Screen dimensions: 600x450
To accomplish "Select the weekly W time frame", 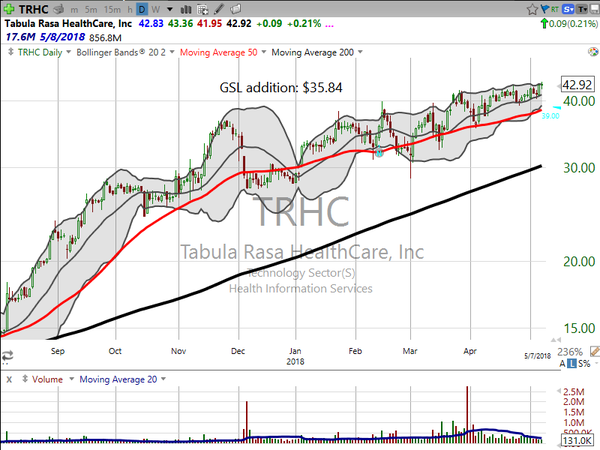I will pyautogui.click(x=155, y=10).
